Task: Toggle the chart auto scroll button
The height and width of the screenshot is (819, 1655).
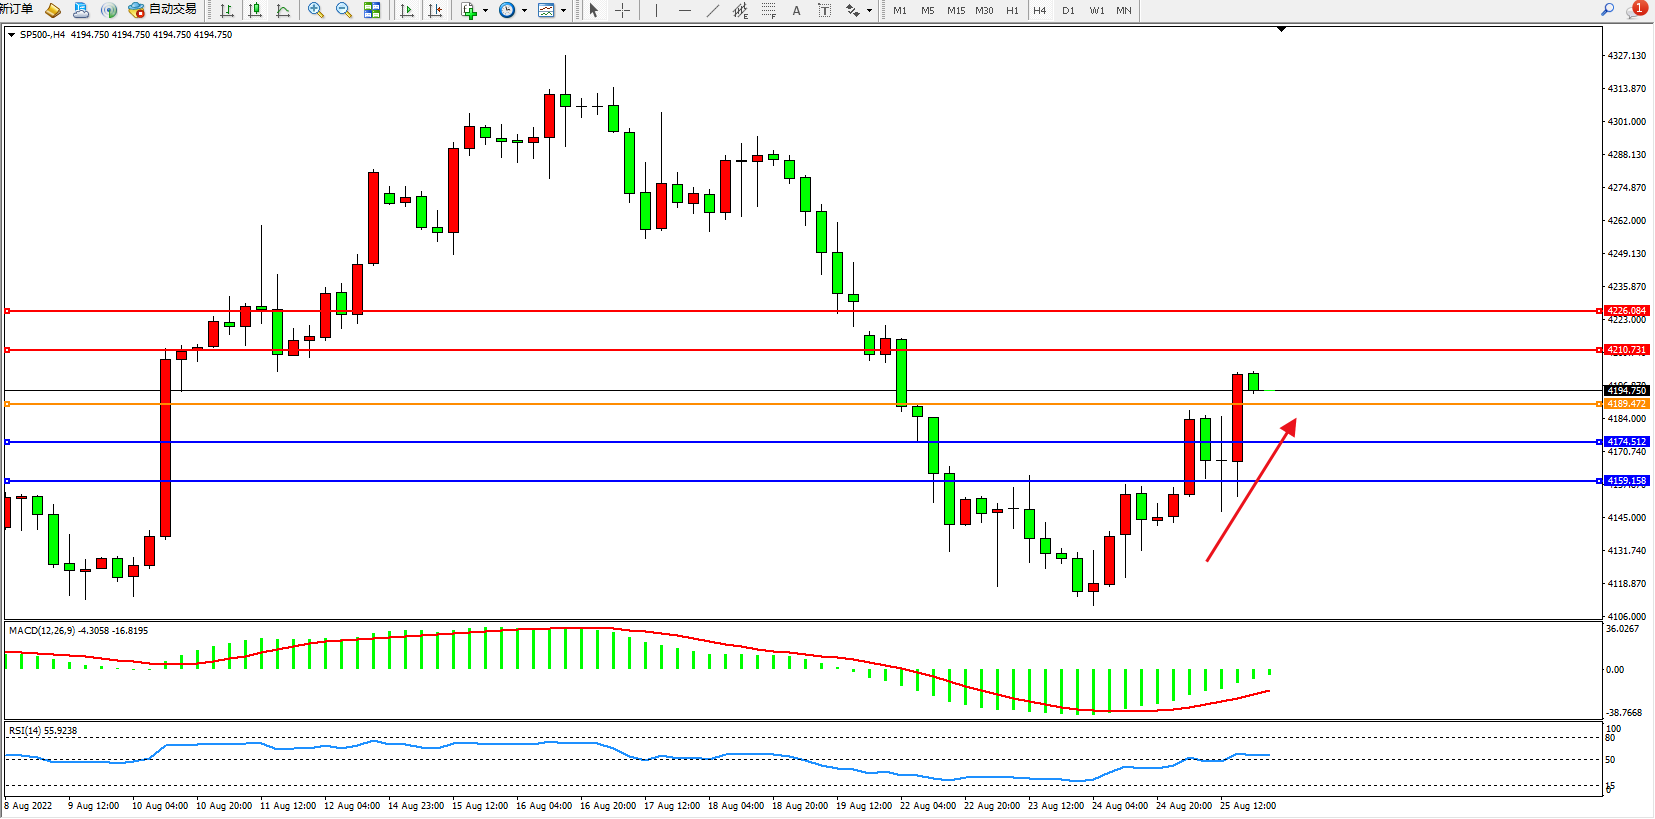Action: tap(407, 10)
